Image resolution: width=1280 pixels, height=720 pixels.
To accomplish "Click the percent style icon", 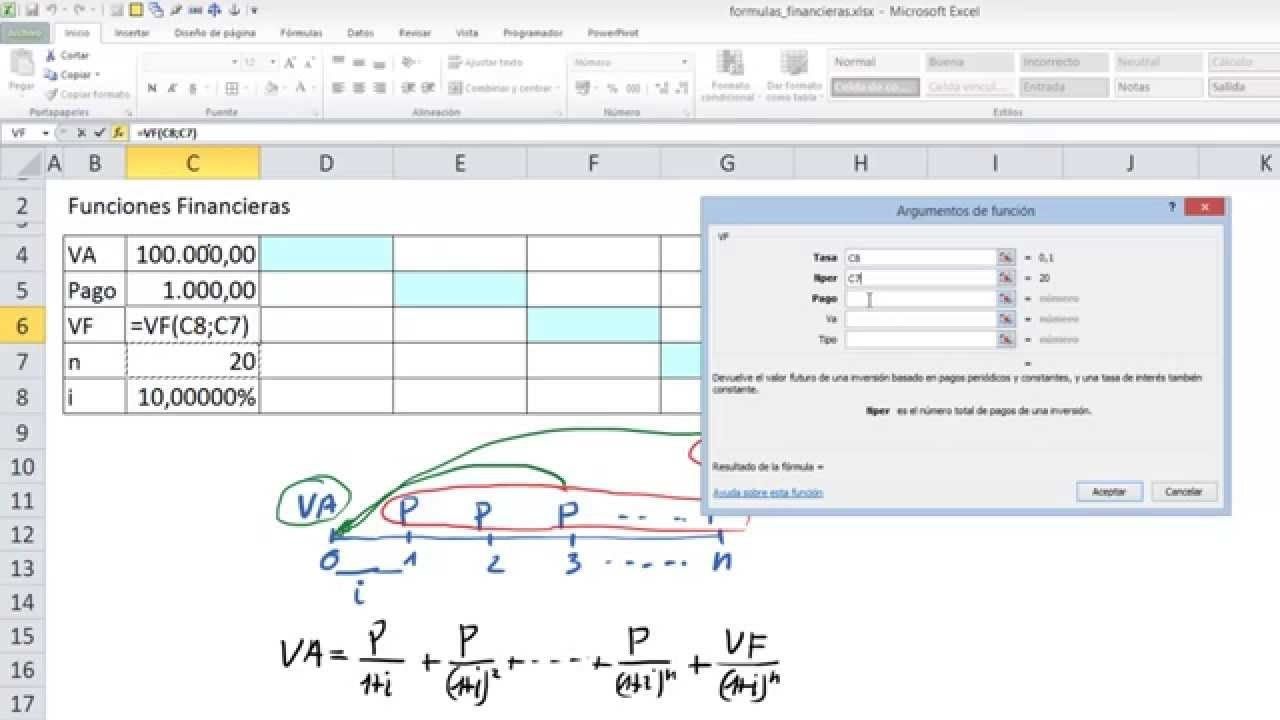I will click(611, 88).
